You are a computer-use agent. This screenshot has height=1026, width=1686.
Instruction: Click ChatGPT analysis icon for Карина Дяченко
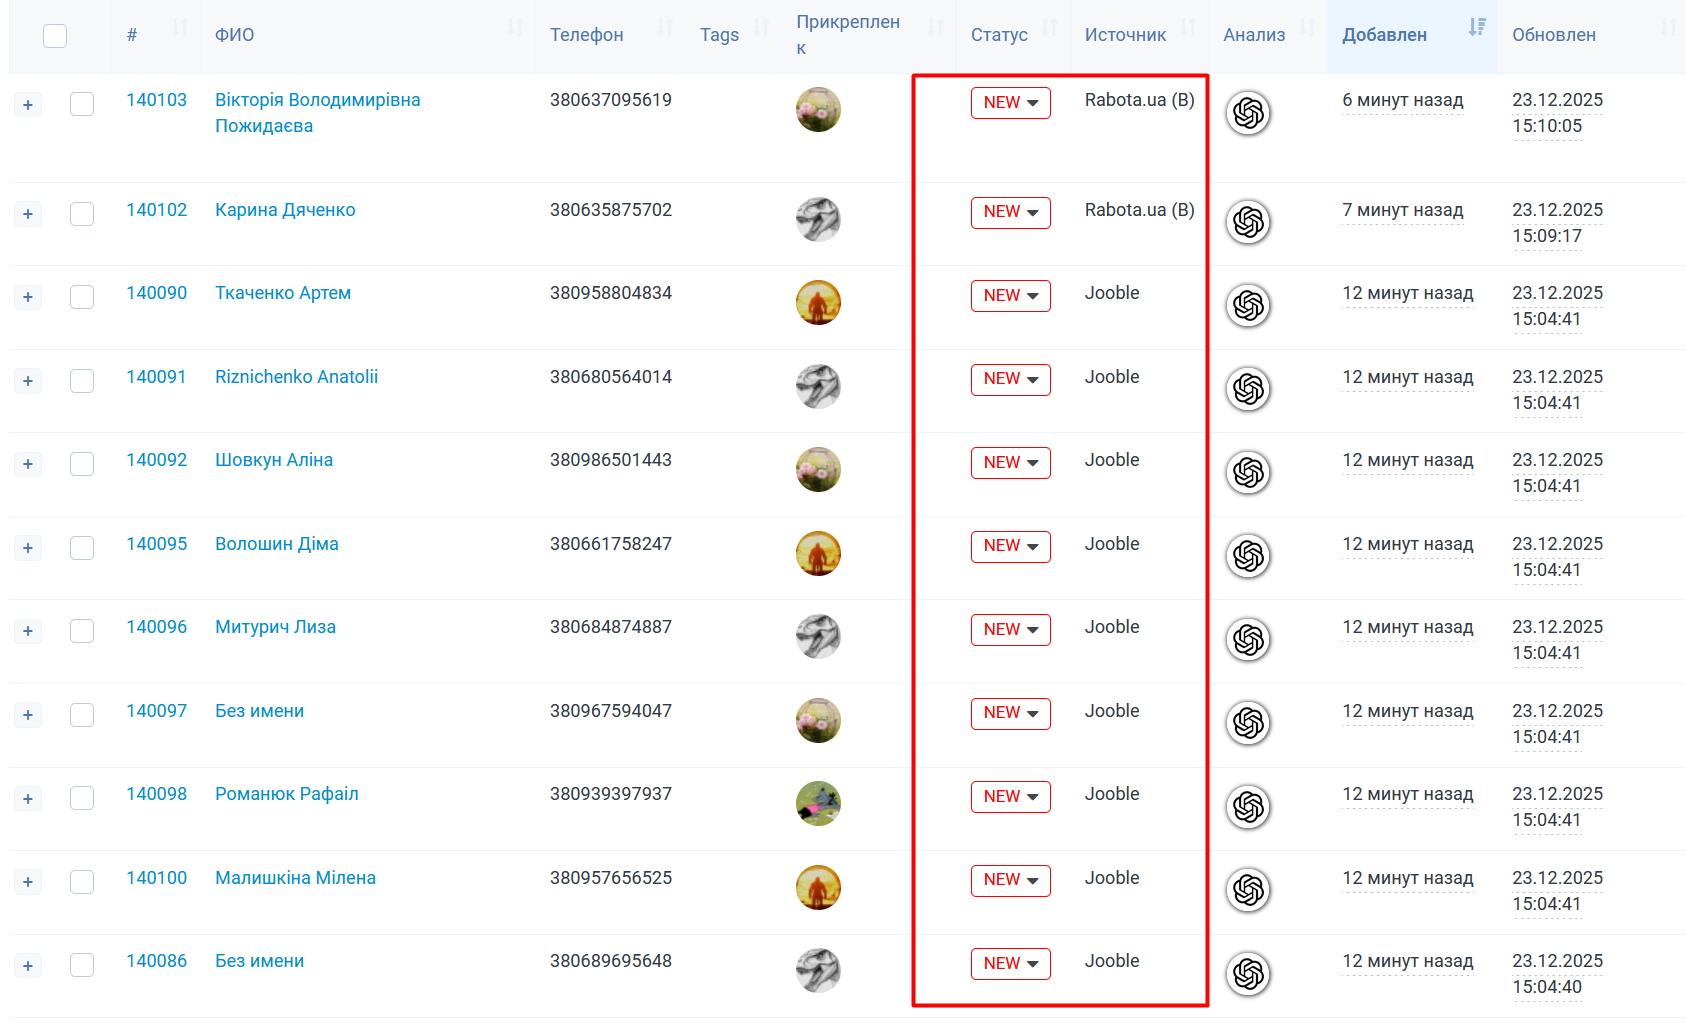(1248, 222)
